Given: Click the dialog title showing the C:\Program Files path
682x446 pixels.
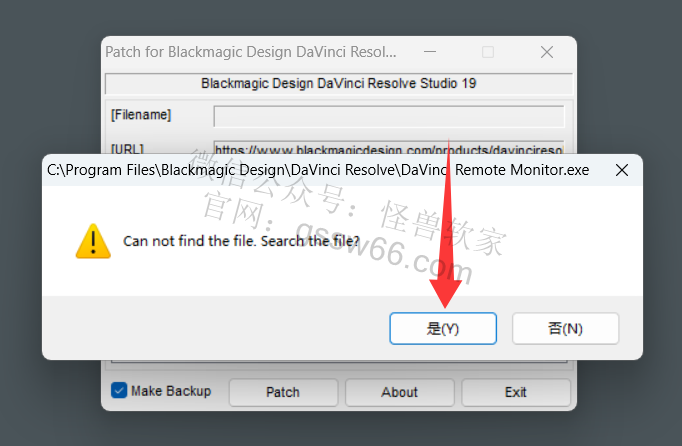Looking at the screenshot, I should point(318,170).
